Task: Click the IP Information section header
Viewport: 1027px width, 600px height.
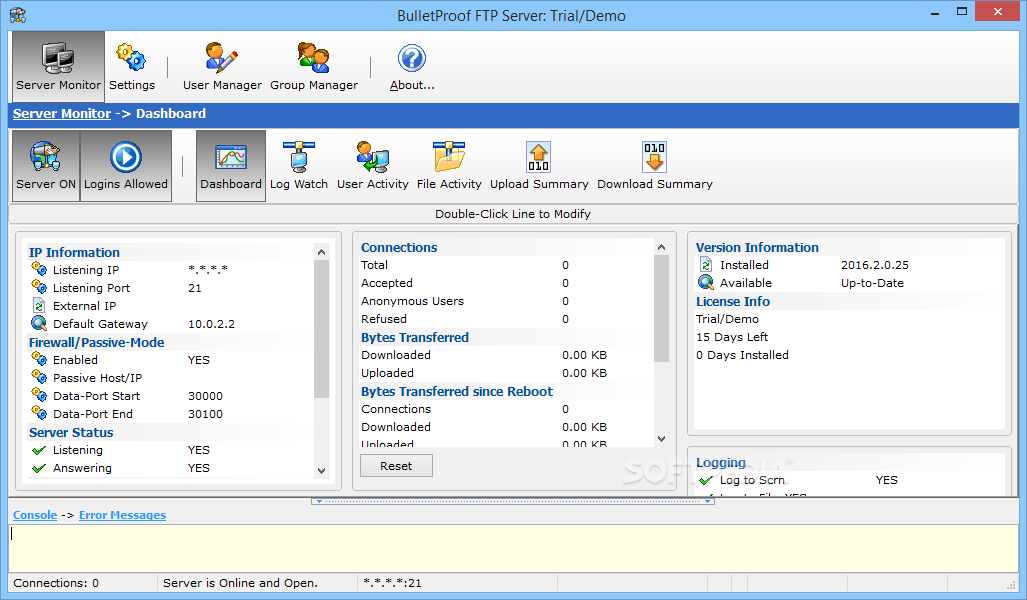Action: tap(74, 252)
